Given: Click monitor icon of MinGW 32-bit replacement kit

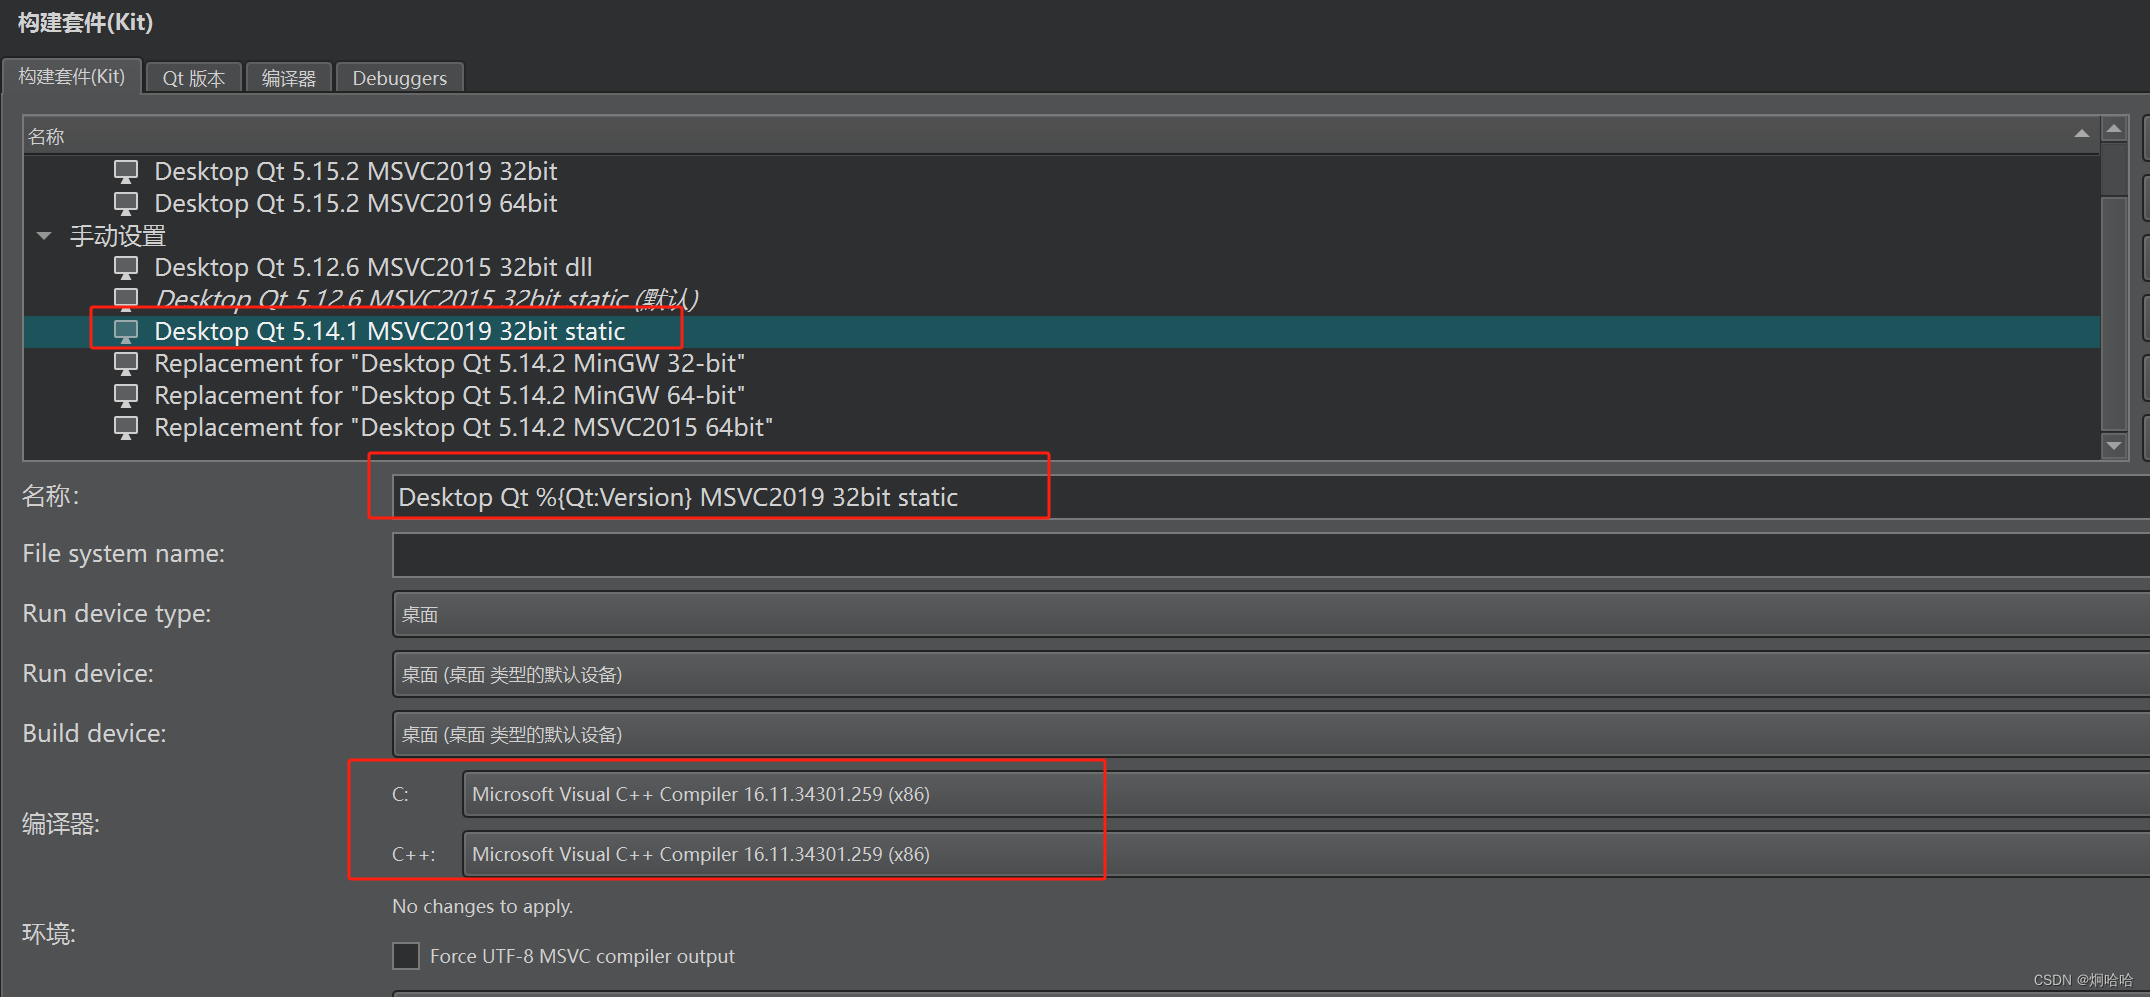Looking at the screenshot, I should 126,364.
